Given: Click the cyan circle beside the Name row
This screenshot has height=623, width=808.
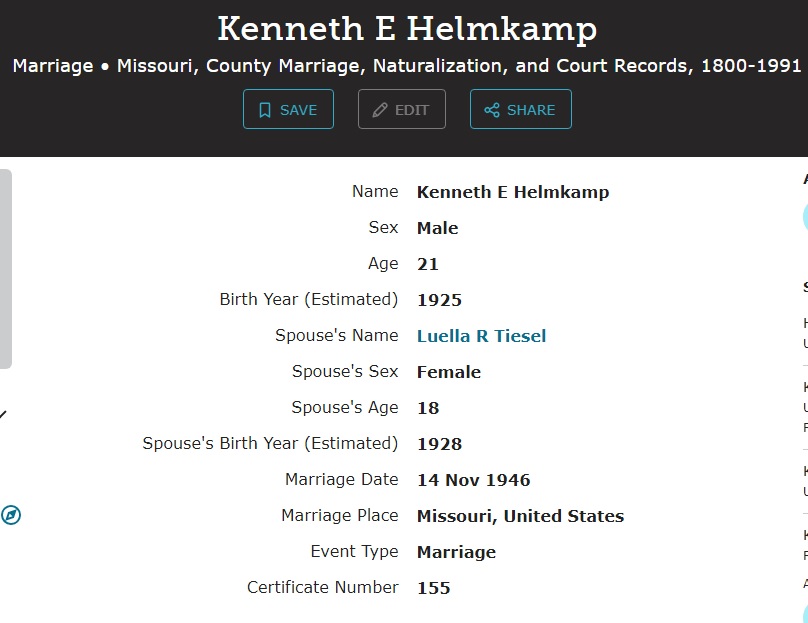Looking at the screenshot, I should (x=804, y=216).
